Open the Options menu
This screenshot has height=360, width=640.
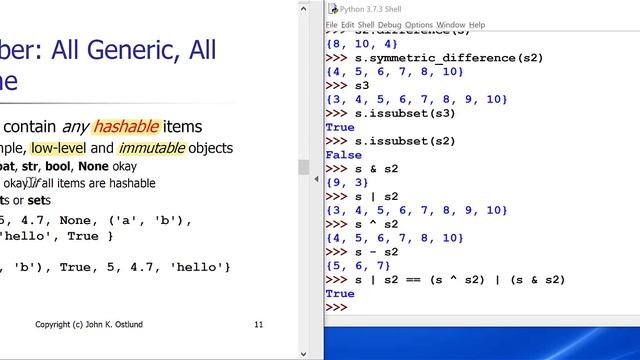[418, 25]
